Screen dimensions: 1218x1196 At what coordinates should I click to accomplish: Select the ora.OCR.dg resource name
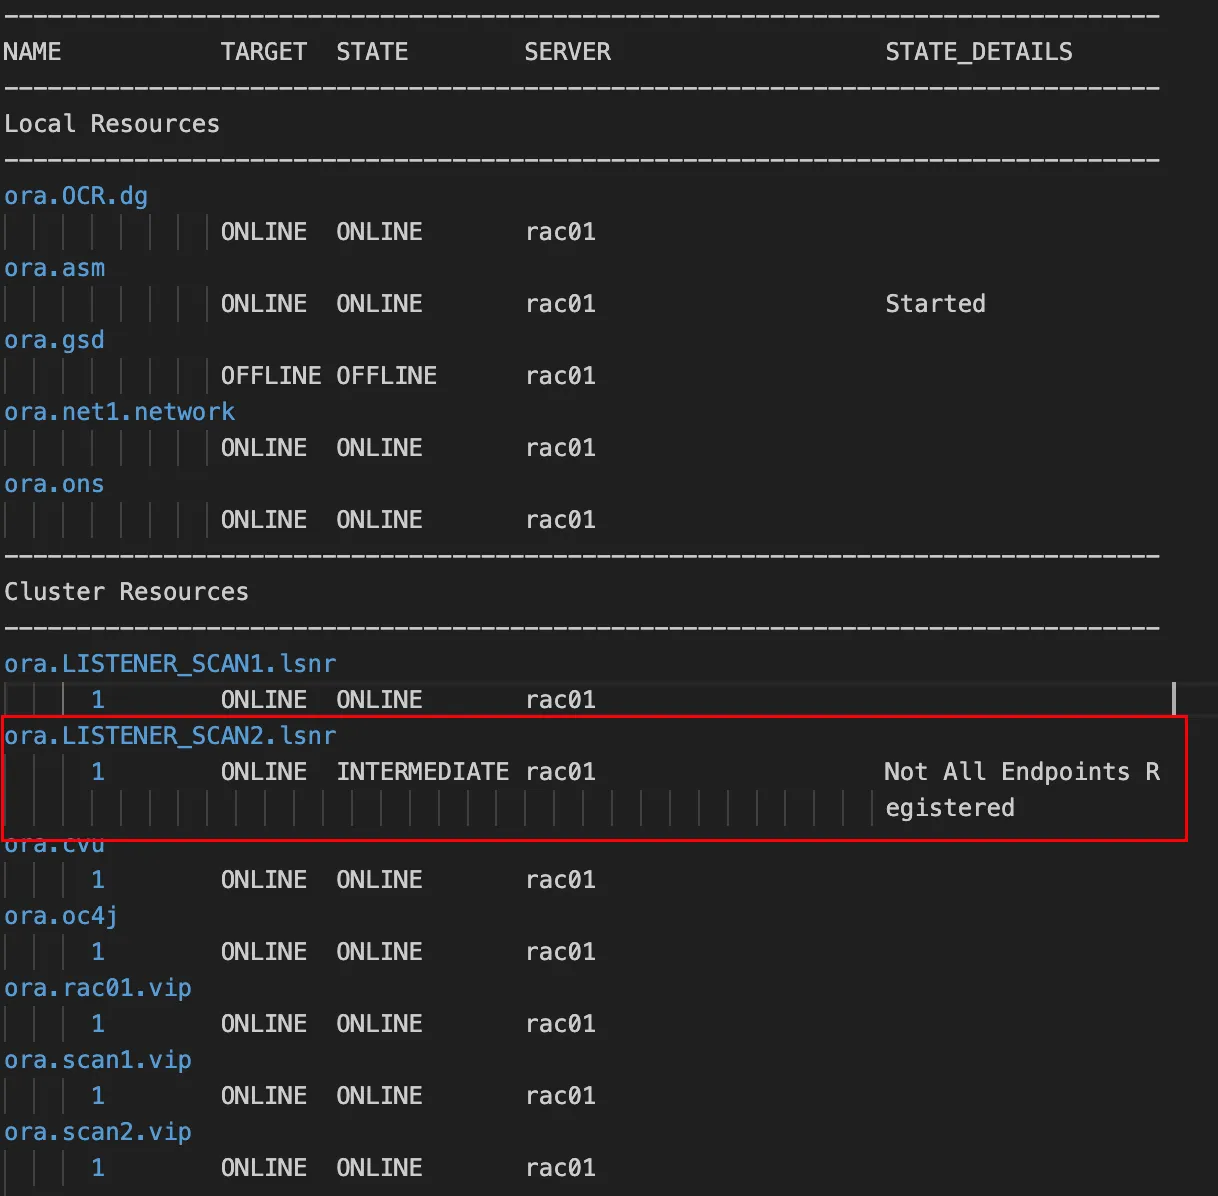click(x=75, y=195)
